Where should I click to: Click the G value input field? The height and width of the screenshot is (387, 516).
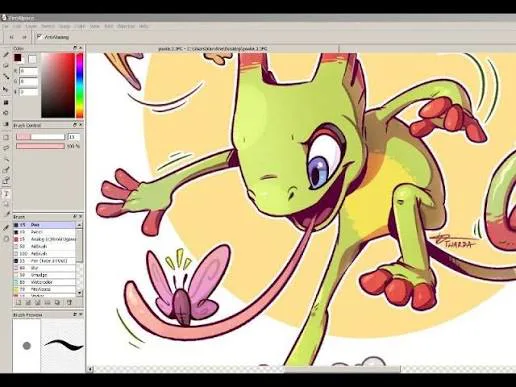point(28,81)
